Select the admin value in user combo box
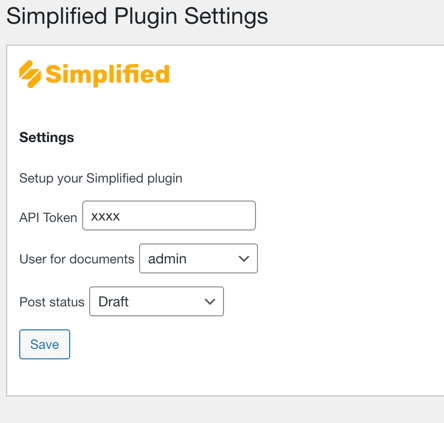 point(167,259)
